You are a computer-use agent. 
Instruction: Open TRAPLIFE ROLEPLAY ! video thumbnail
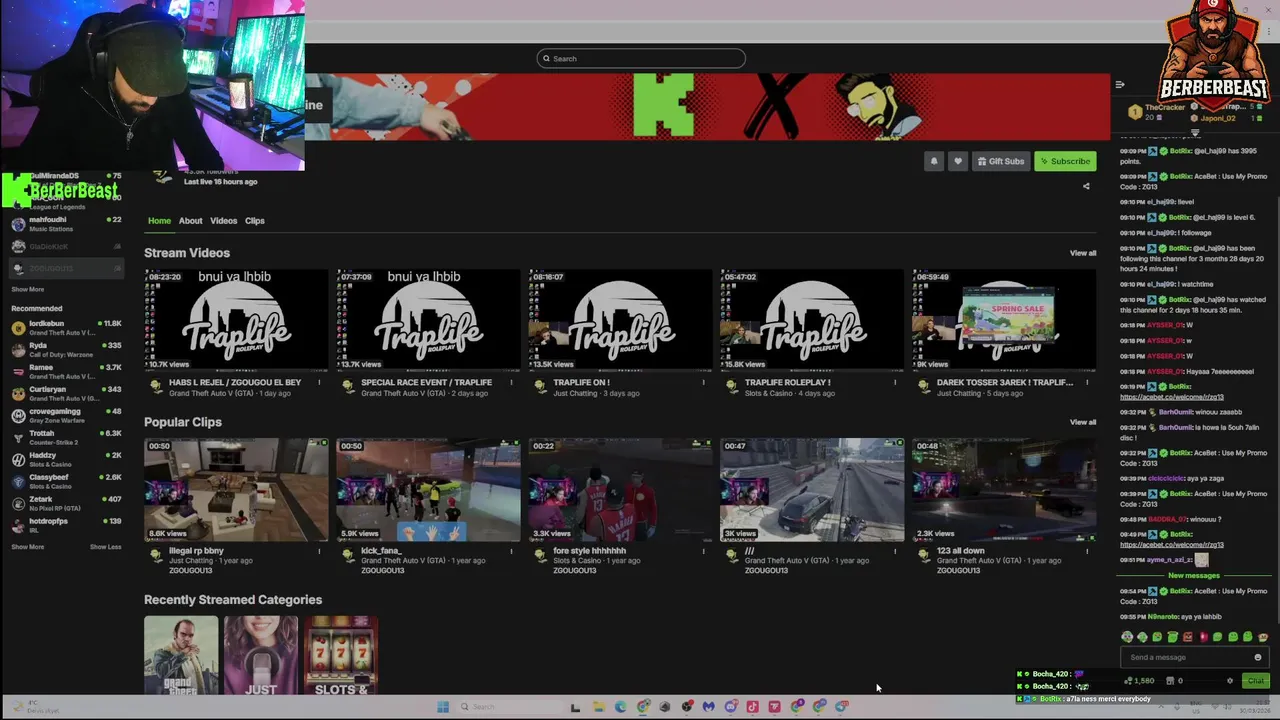[x=812, y=320]
